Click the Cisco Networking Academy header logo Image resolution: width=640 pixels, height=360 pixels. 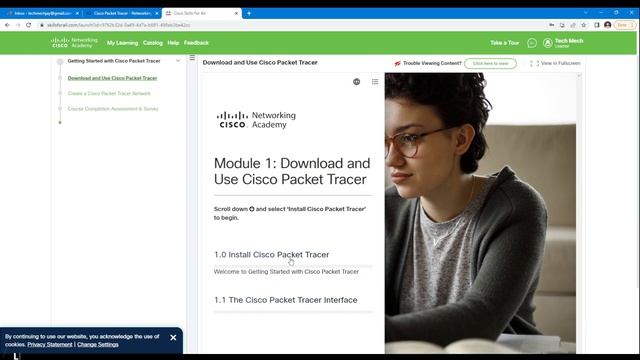click(x=74, y=42)
